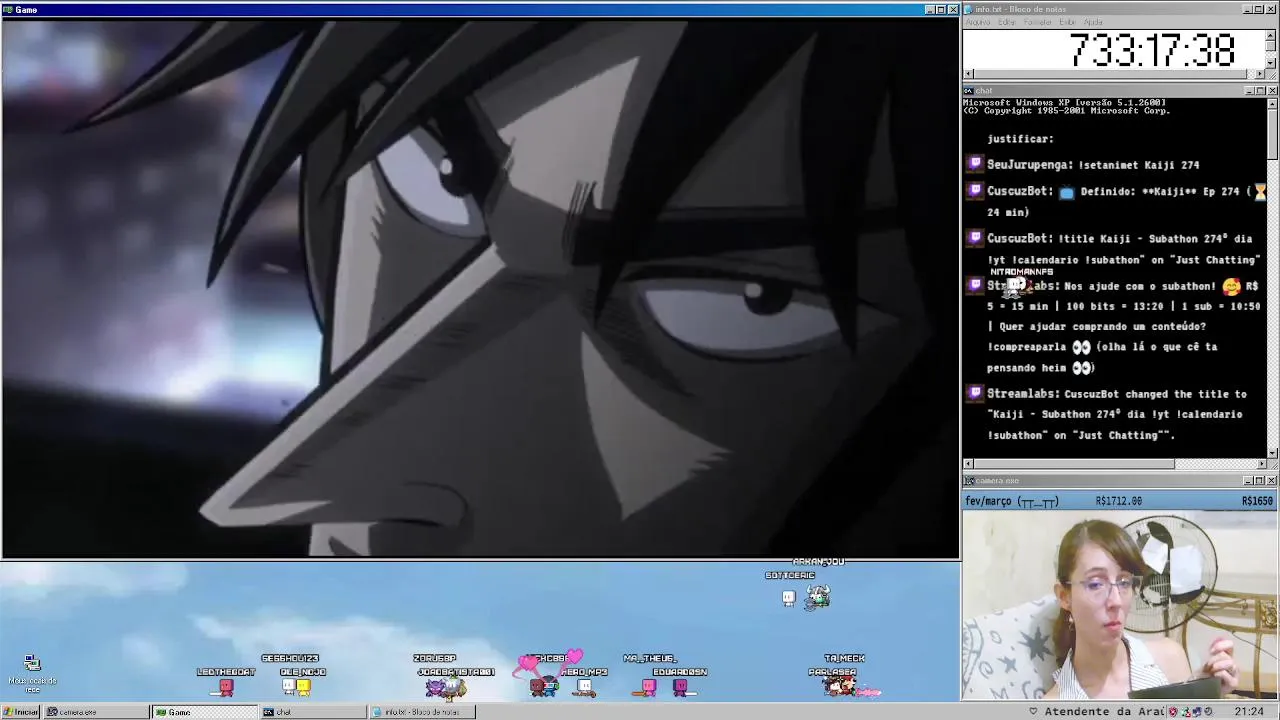Screen dimensions: 1280x720
Task: Click the Twitch badge beside Streamlabs changed title message
Action: point(976,393)
